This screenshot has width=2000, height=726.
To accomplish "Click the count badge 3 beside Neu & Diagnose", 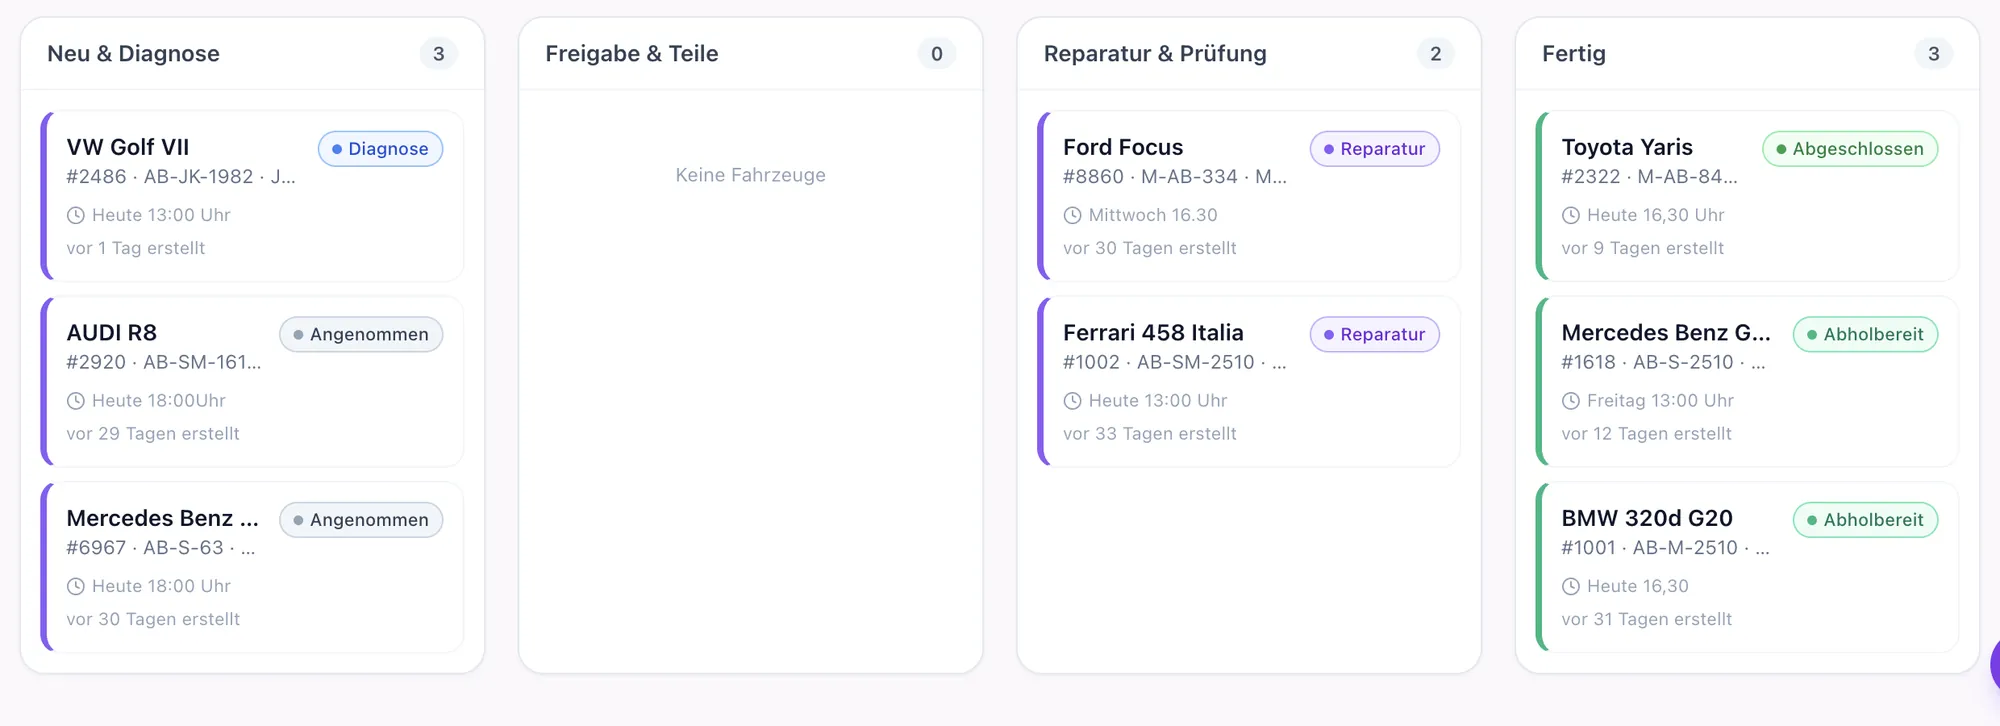I will coord(438,54).
